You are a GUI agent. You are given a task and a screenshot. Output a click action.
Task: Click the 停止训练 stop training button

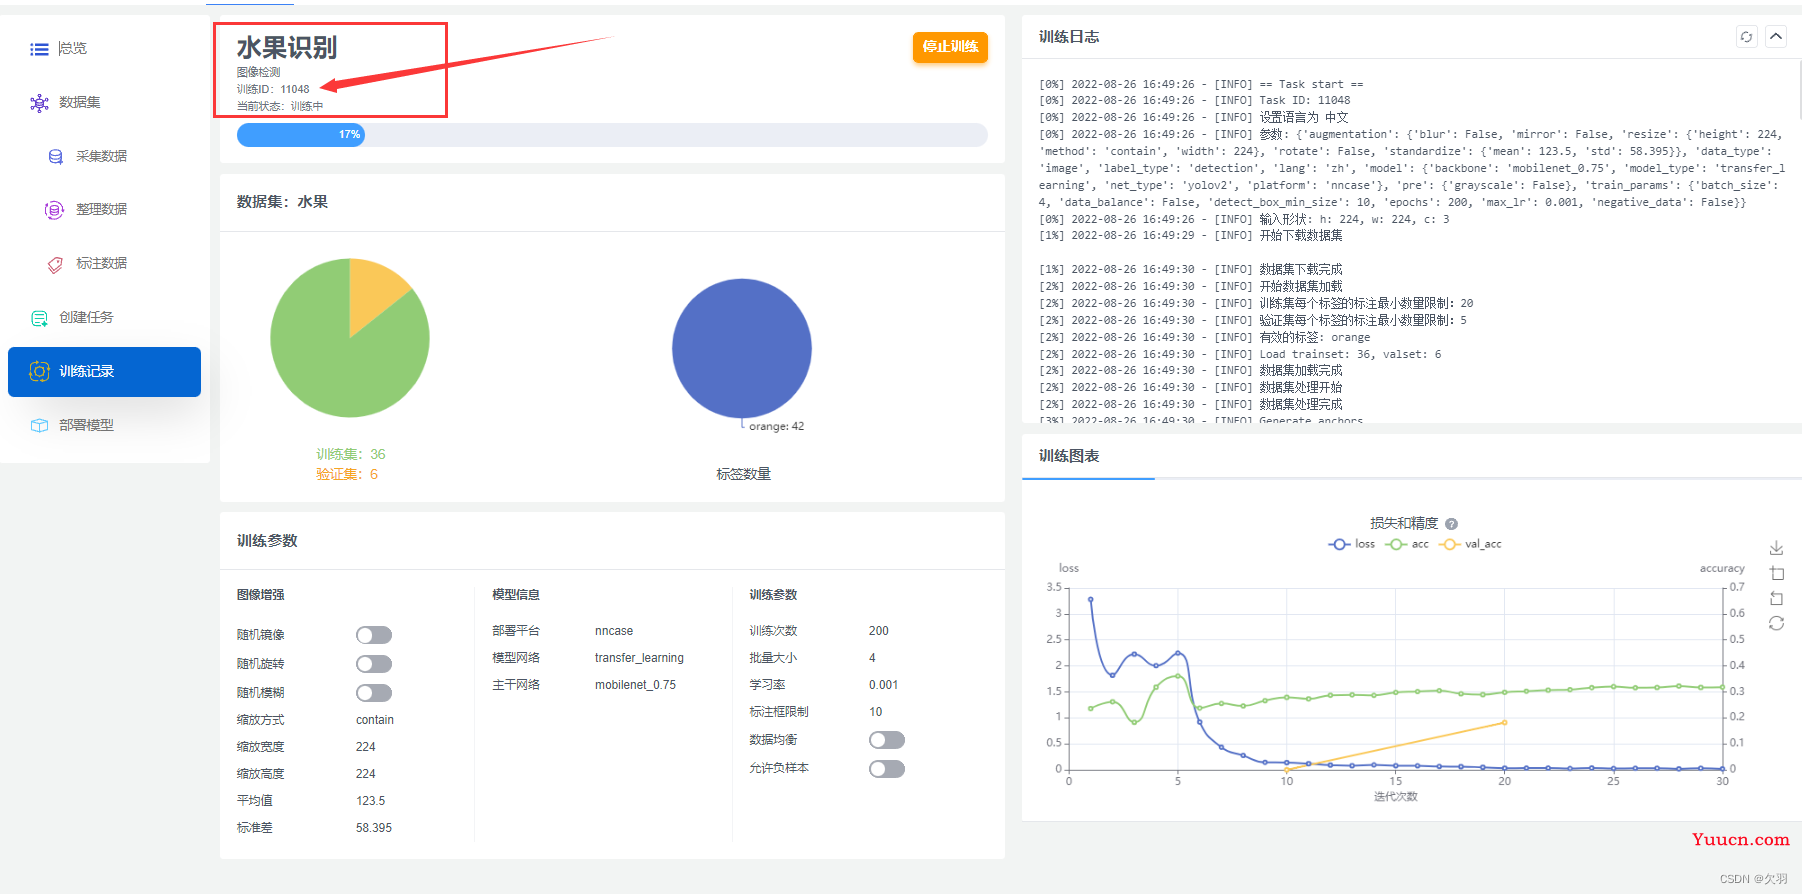pos(950,47)
